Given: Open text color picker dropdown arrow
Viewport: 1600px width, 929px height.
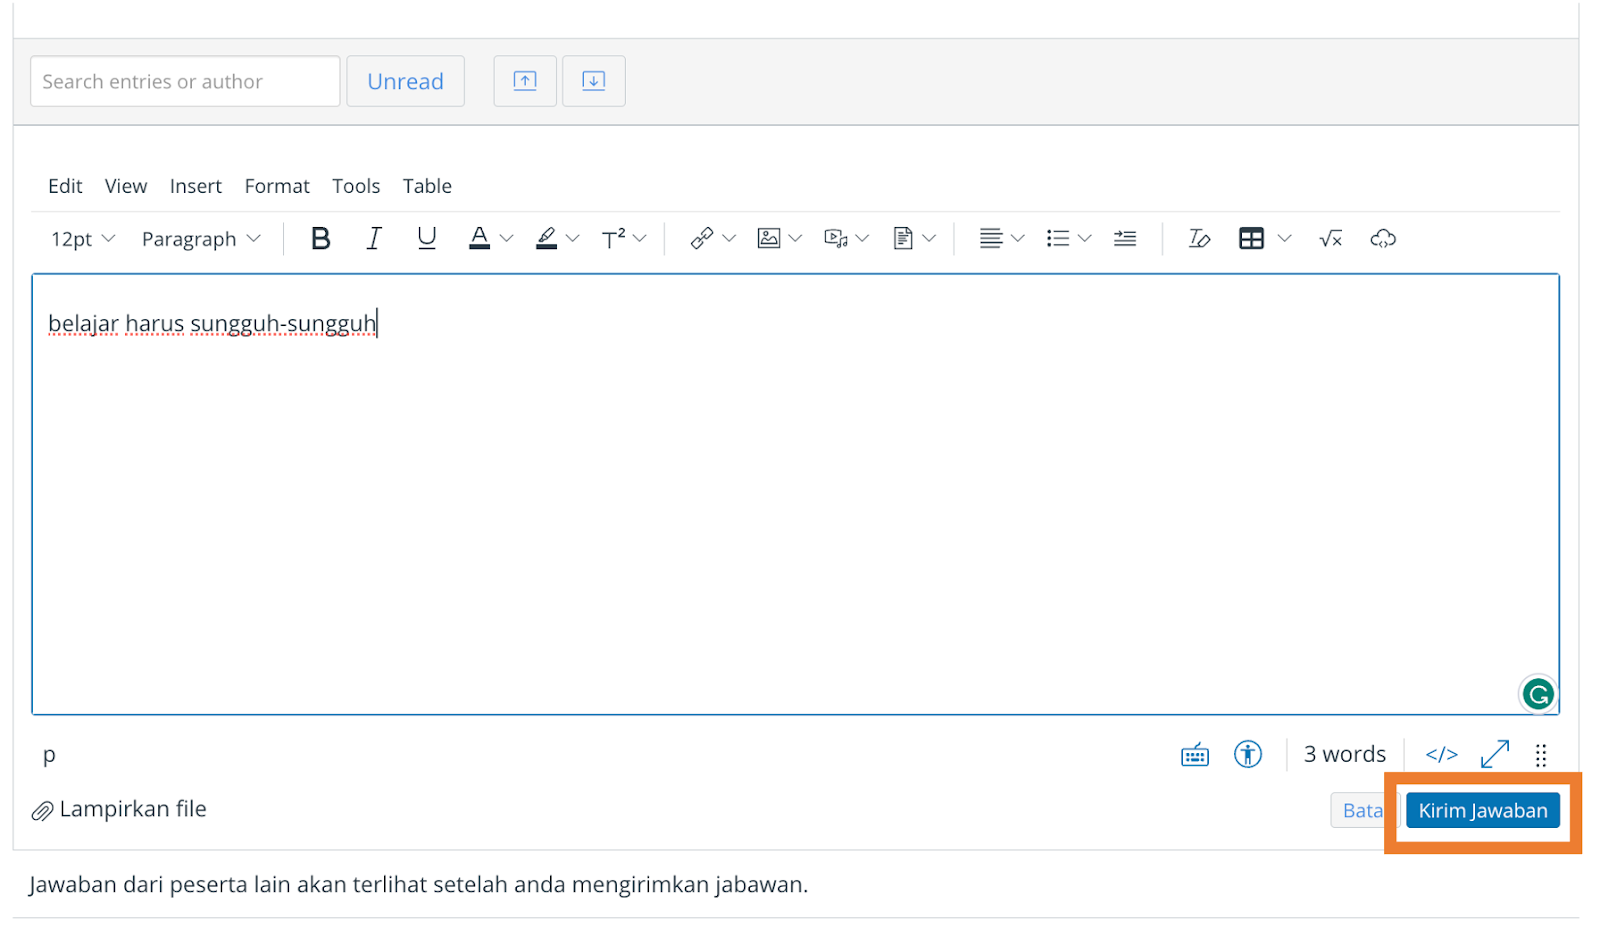Looking at the screenshot, I should point(507,238).
